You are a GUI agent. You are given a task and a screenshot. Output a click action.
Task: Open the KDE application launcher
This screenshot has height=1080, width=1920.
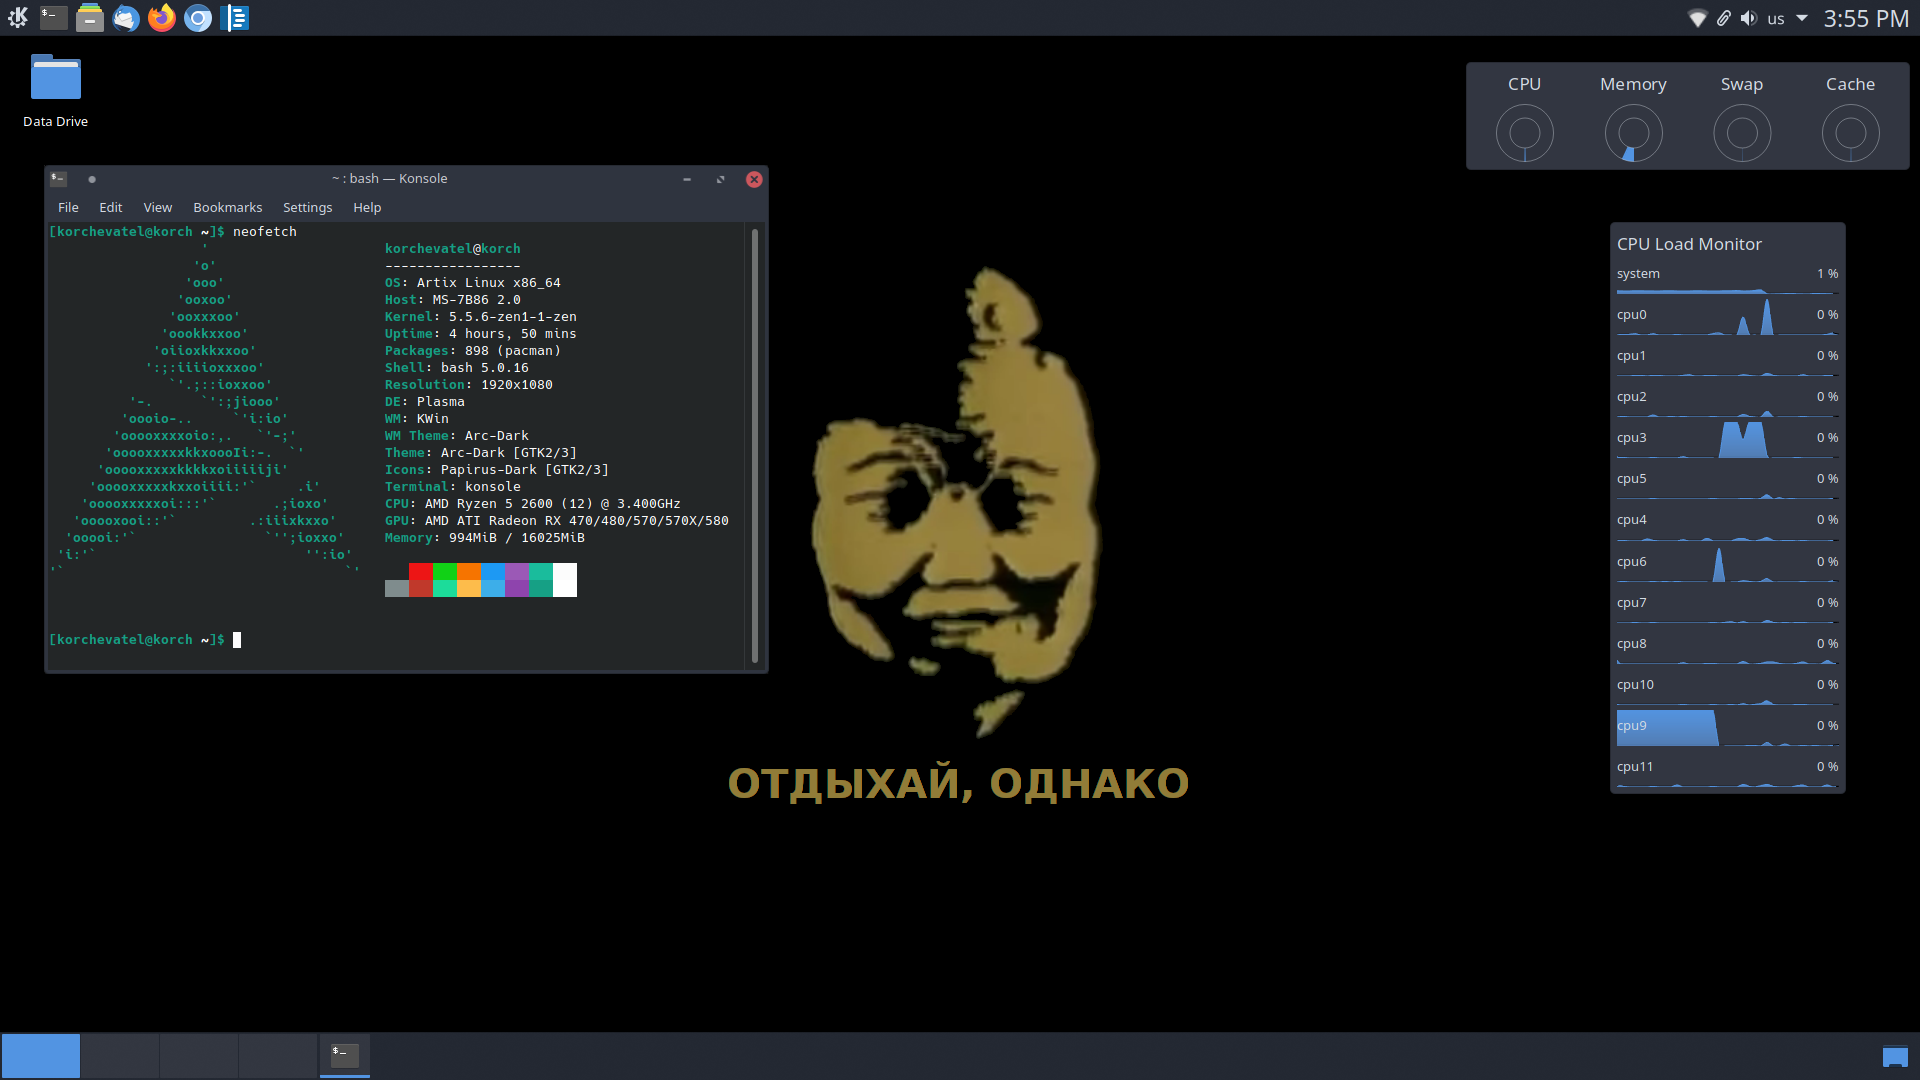18,18
